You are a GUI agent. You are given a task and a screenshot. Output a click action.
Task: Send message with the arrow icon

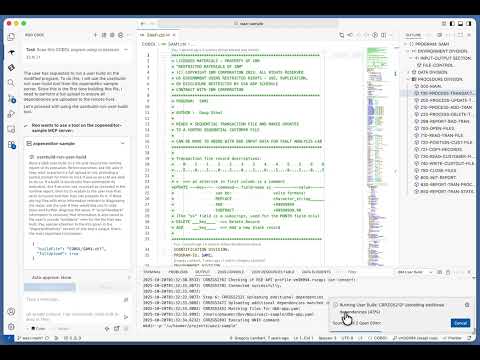126,317
